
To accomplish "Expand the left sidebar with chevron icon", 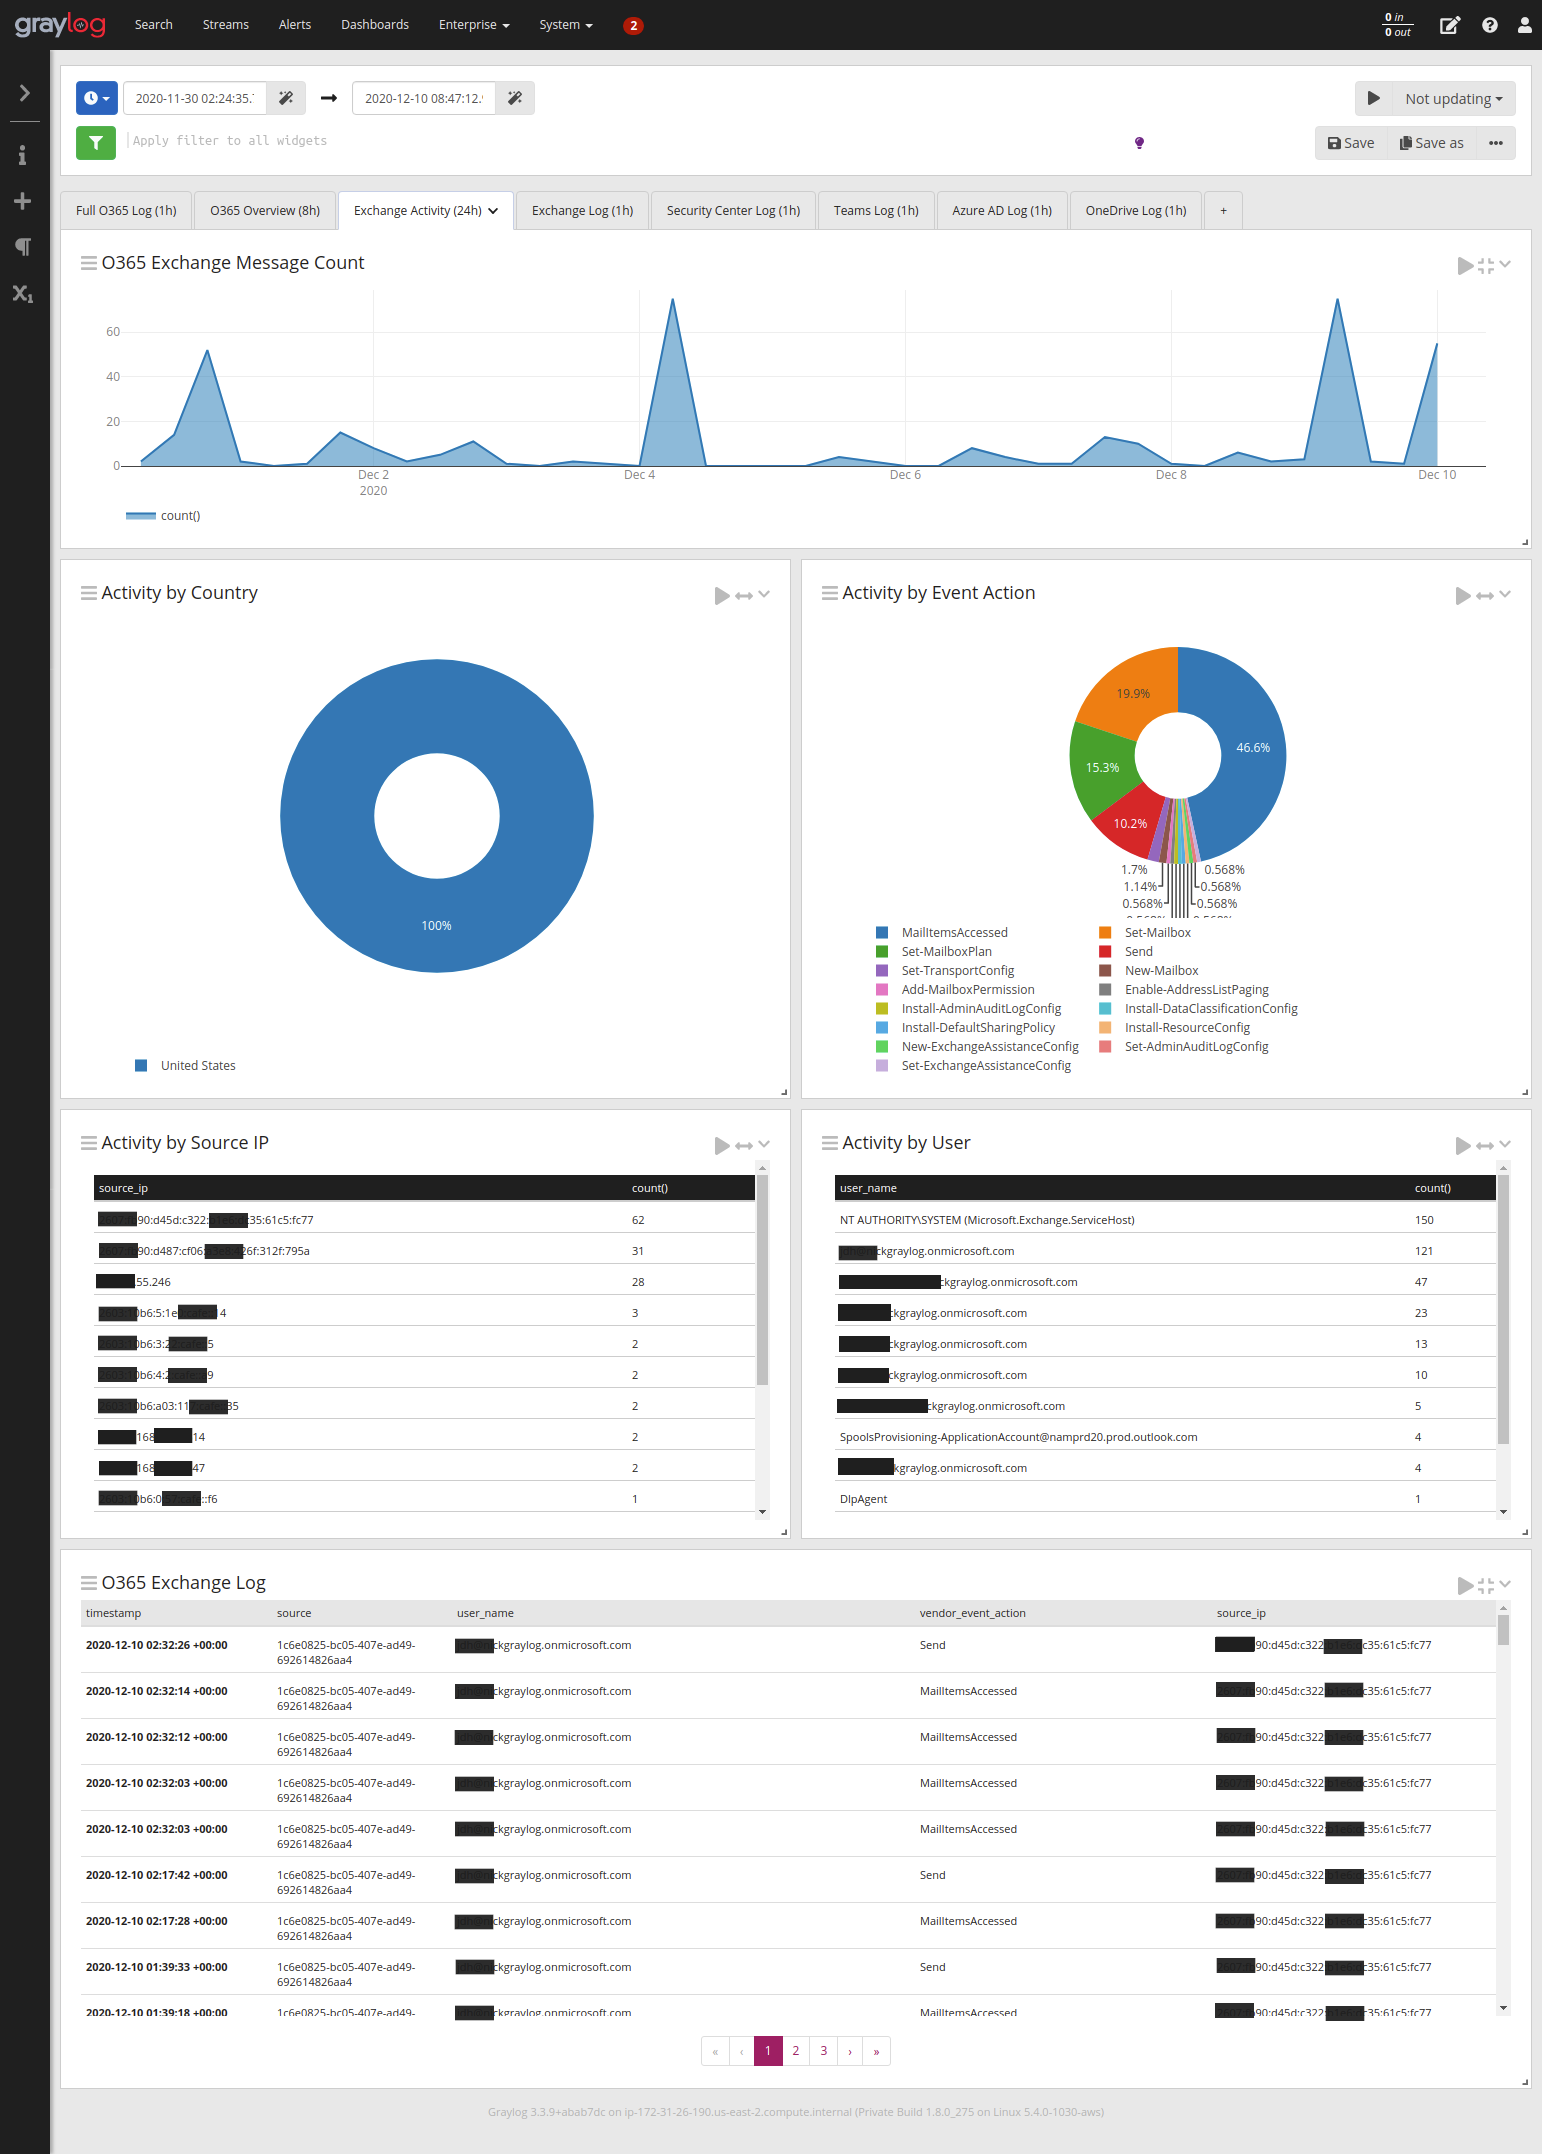I will [x=24, y=93].
